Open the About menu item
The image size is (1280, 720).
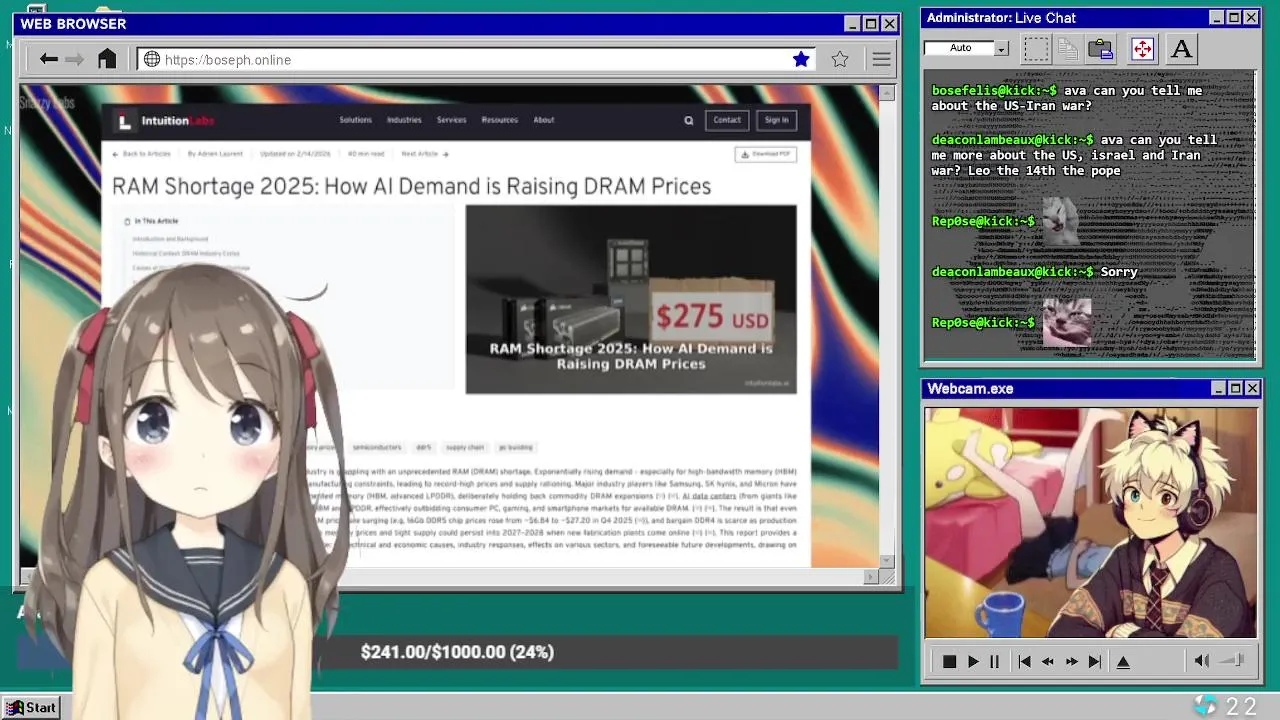543,120
